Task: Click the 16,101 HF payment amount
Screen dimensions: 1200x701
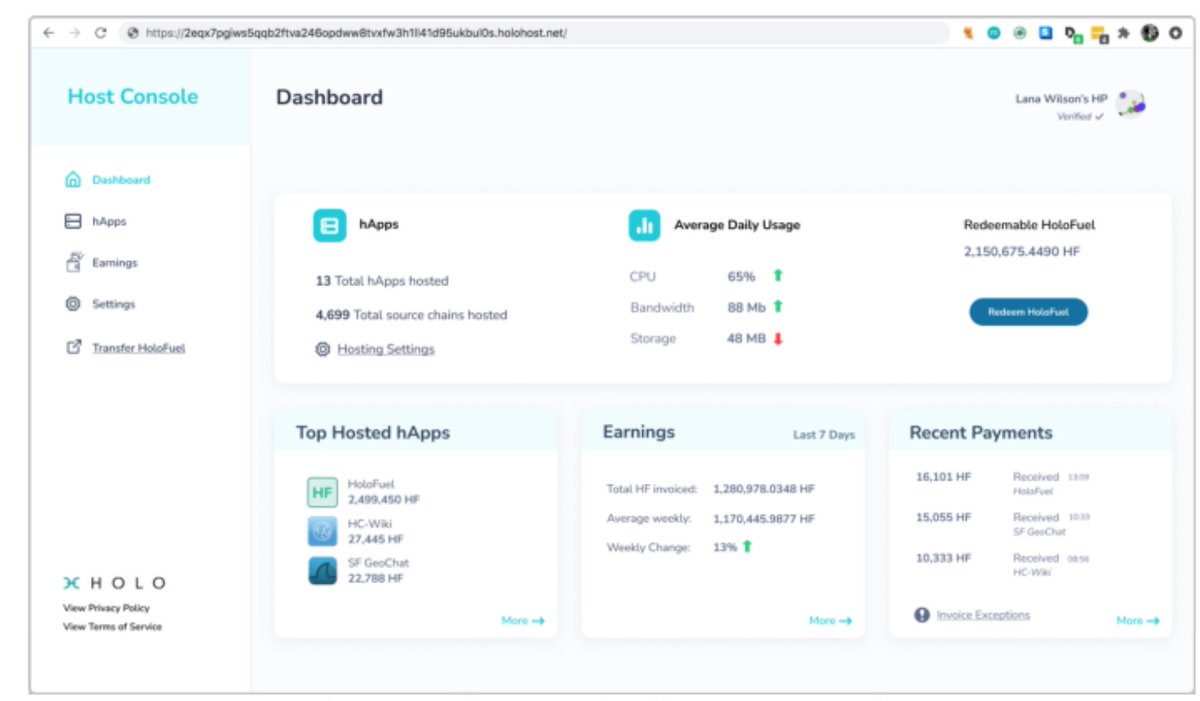Action: 943,477
